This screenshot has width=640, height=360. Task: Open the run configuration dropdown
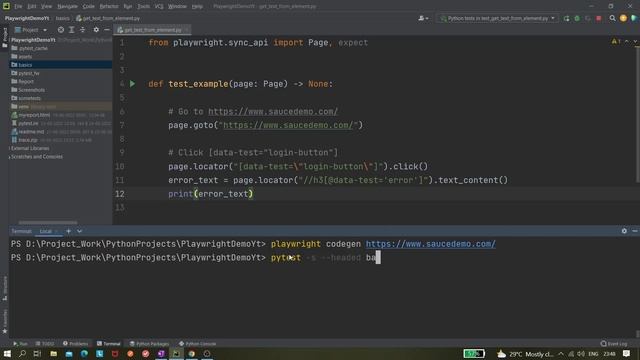[498, 18]
